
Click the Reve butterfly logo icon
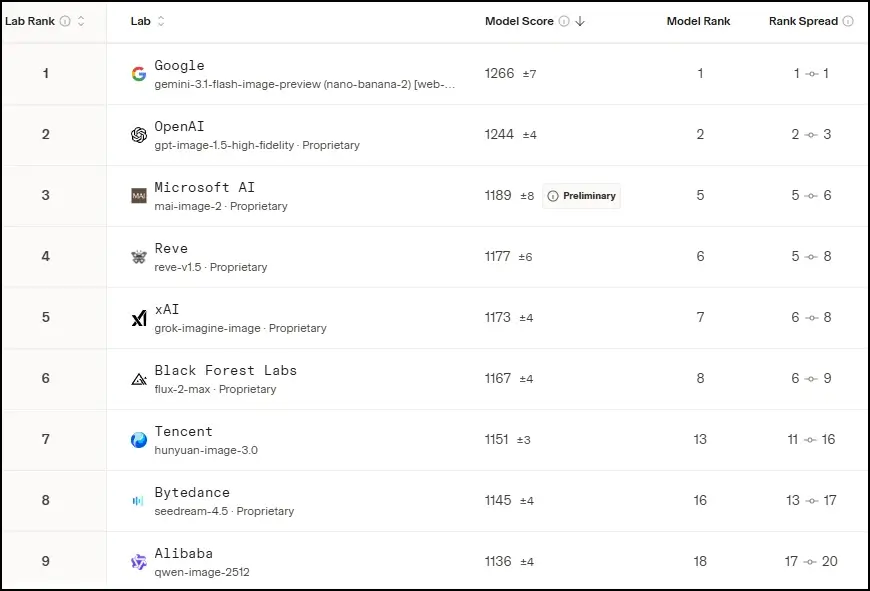tap(139, 257)
